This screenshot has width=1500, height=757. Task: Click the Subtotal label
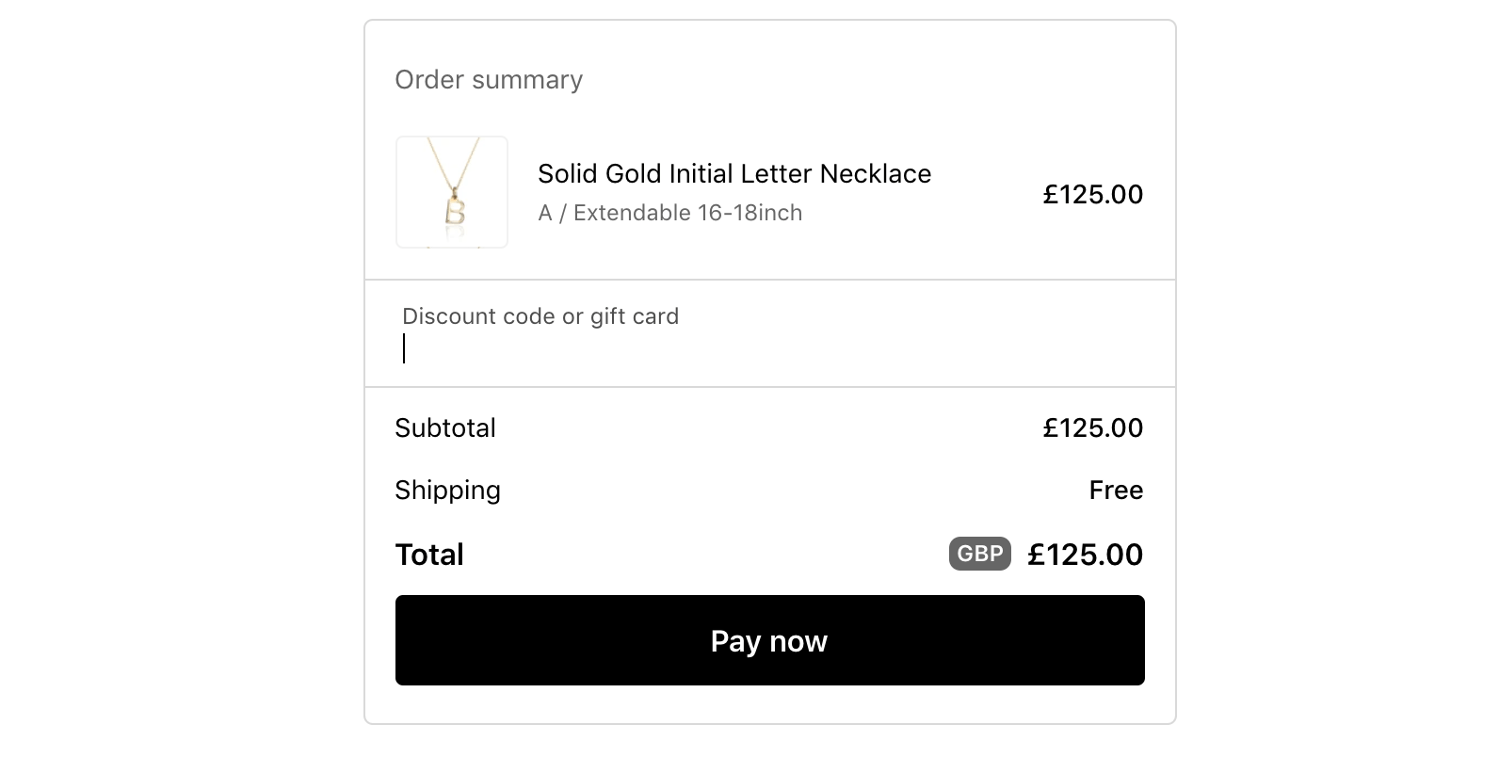(445, 428)
